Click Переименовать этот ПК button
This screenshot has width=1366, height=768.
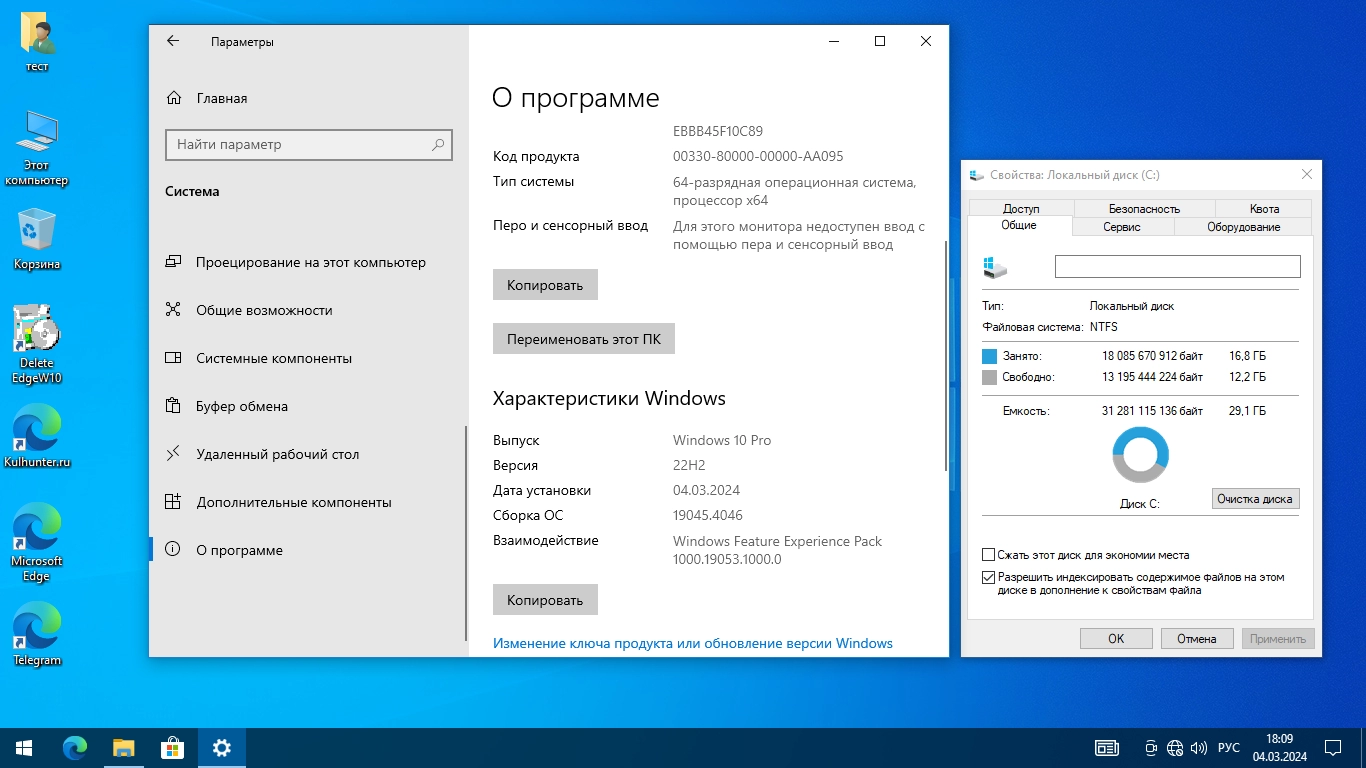[584, 339]
